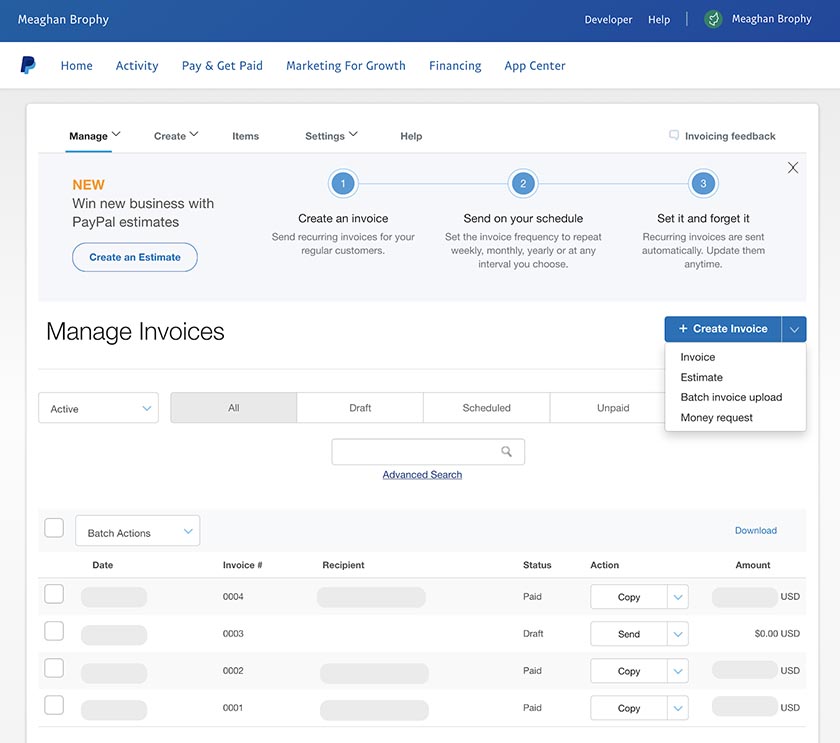Click the Invoicing feedback speech bubble icon
Screen dimensions: 840x743
[x=674, y=135]
